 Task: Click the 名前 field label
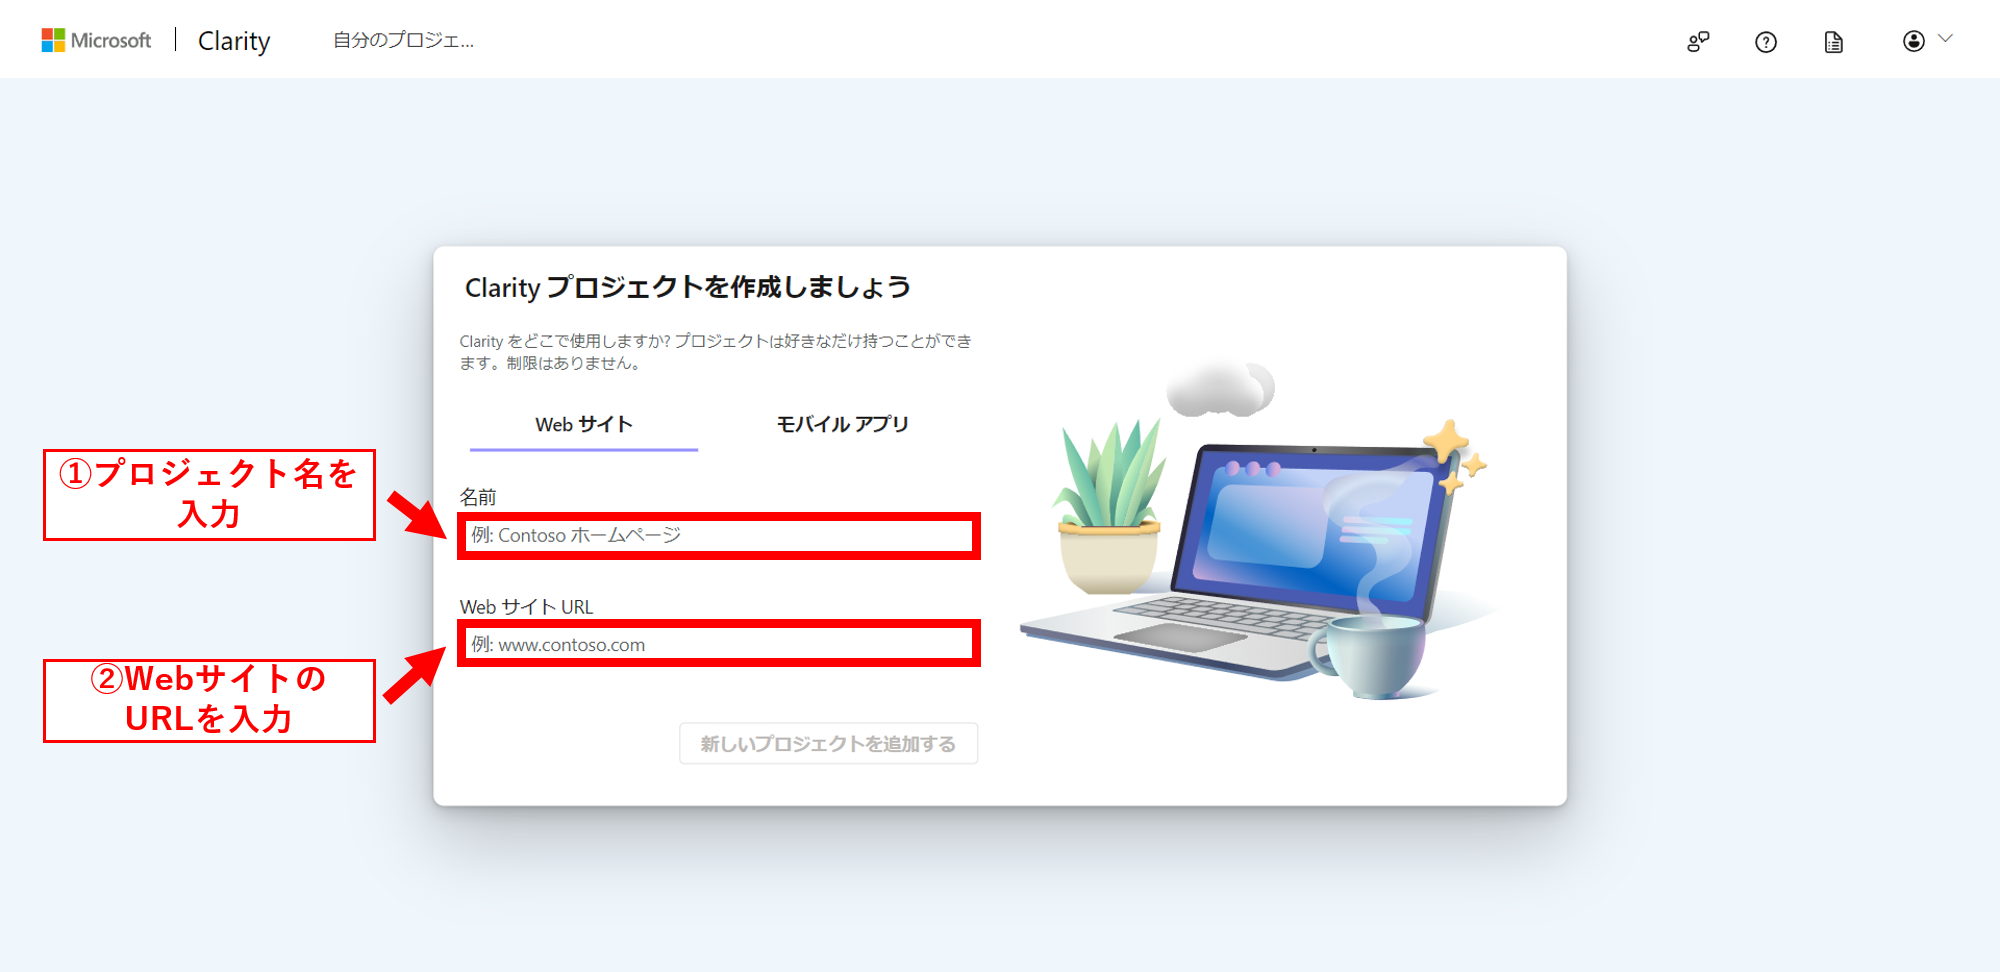(x=478, y=497)
